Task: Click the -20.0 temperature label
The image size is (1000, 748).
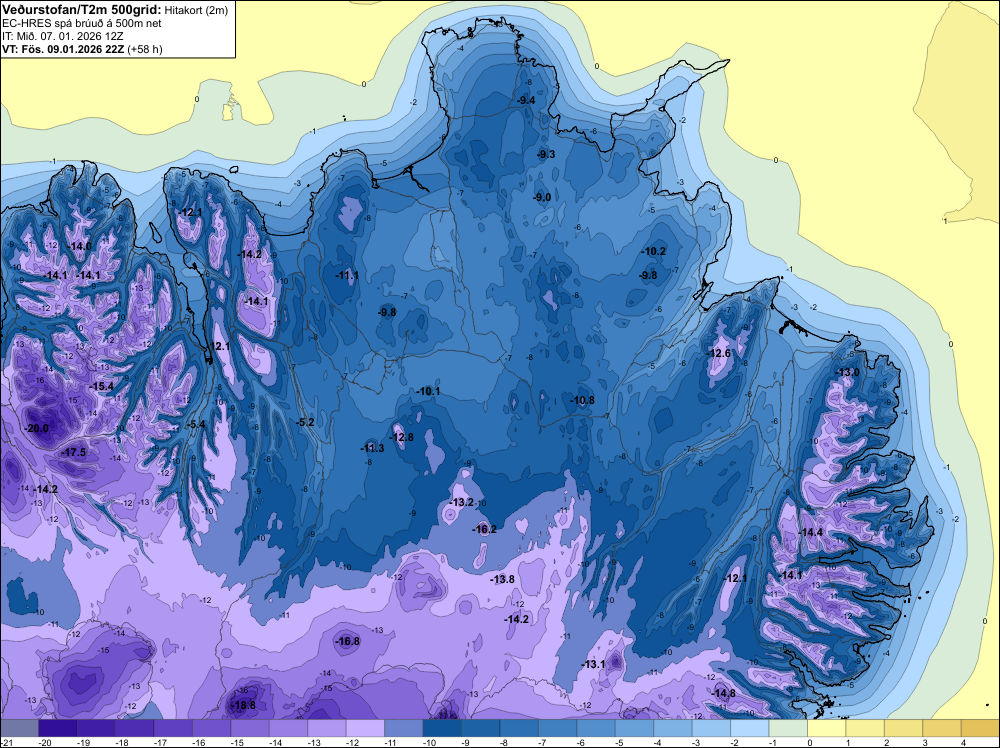Action: (x=37, y=428)
